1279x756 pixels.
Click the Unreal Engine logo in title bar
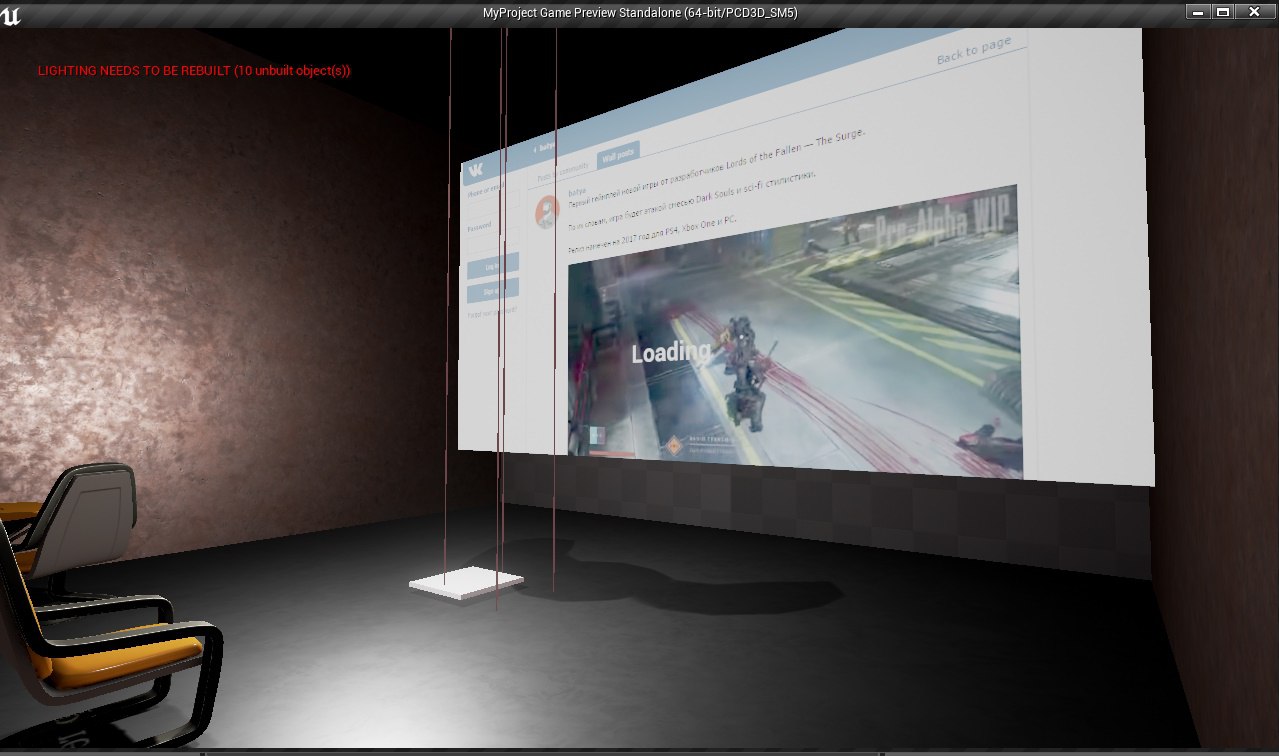point(11,15)
